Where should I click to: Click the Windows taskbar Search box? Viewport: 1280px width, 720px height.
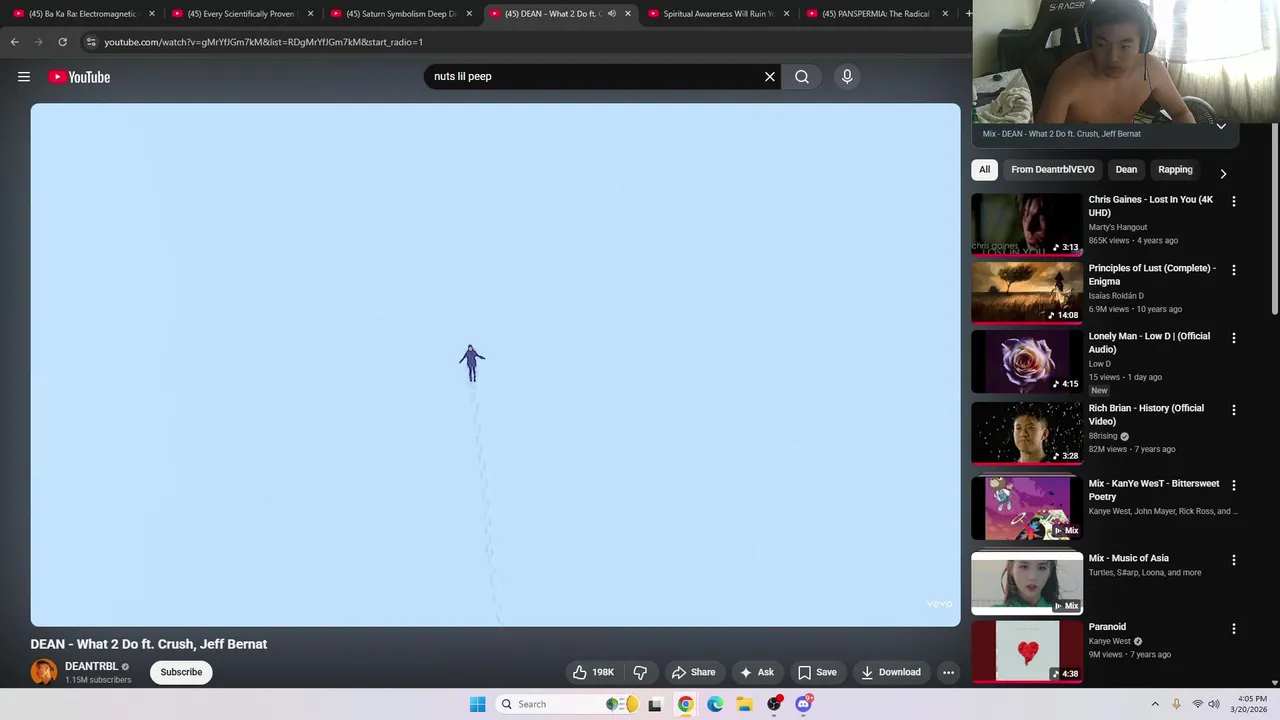coord(568,704)
